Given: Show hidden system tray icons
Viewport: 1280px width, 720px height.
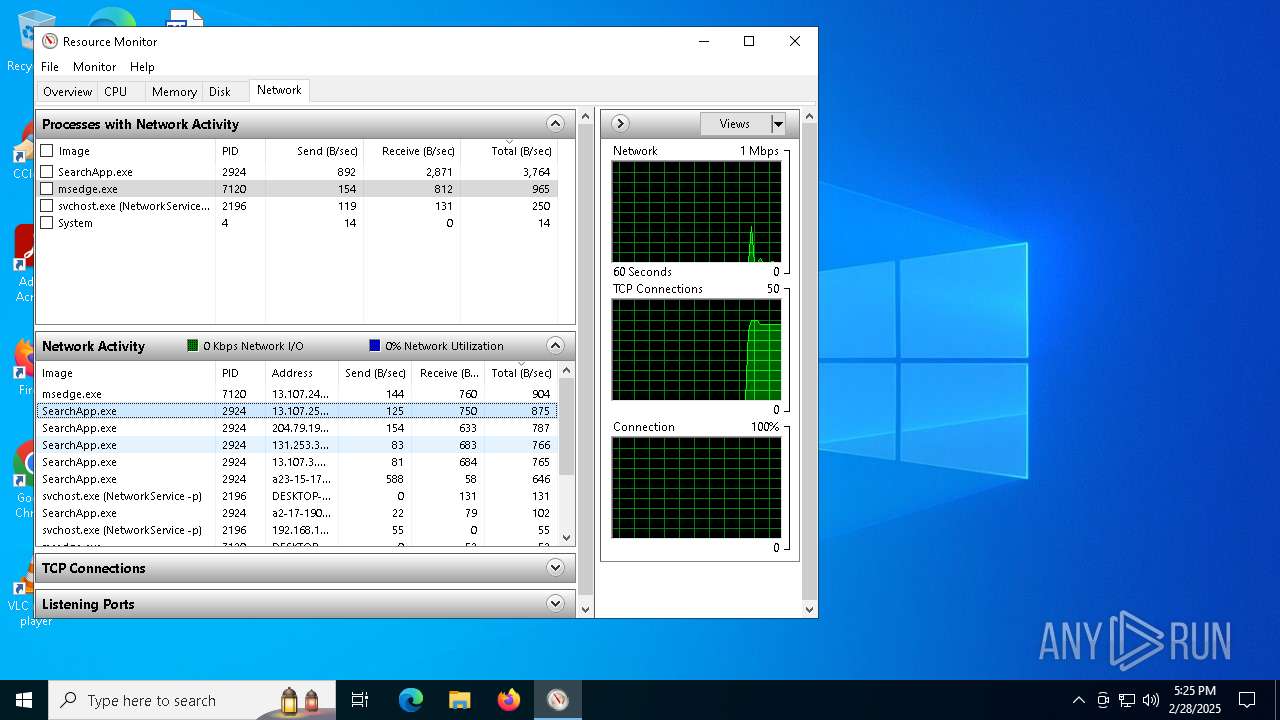Looking at the screenshot, I should (1078, 700).
